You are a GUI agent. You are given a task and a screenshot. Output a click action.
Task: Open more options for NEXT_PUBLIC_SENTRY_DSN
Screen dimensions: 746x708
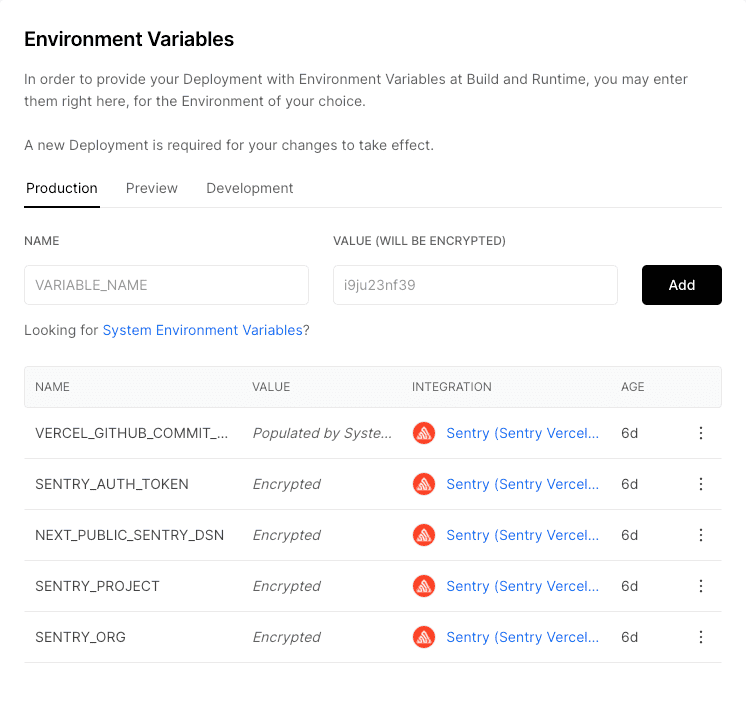coord(700,535)
